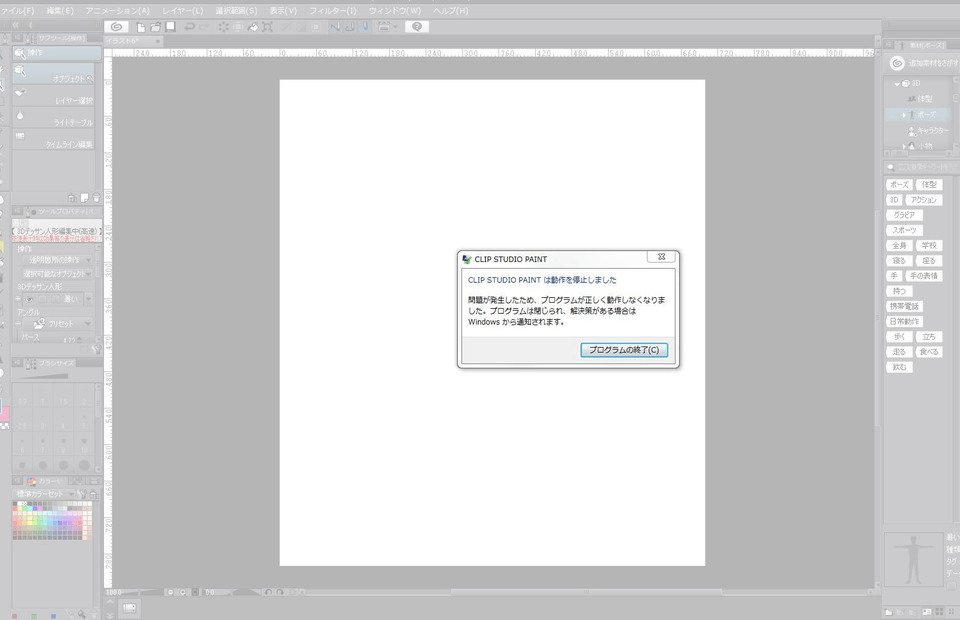Click the help question mark icon in the toolbar
Screen dimensions: 960x620
click(416, 27)
